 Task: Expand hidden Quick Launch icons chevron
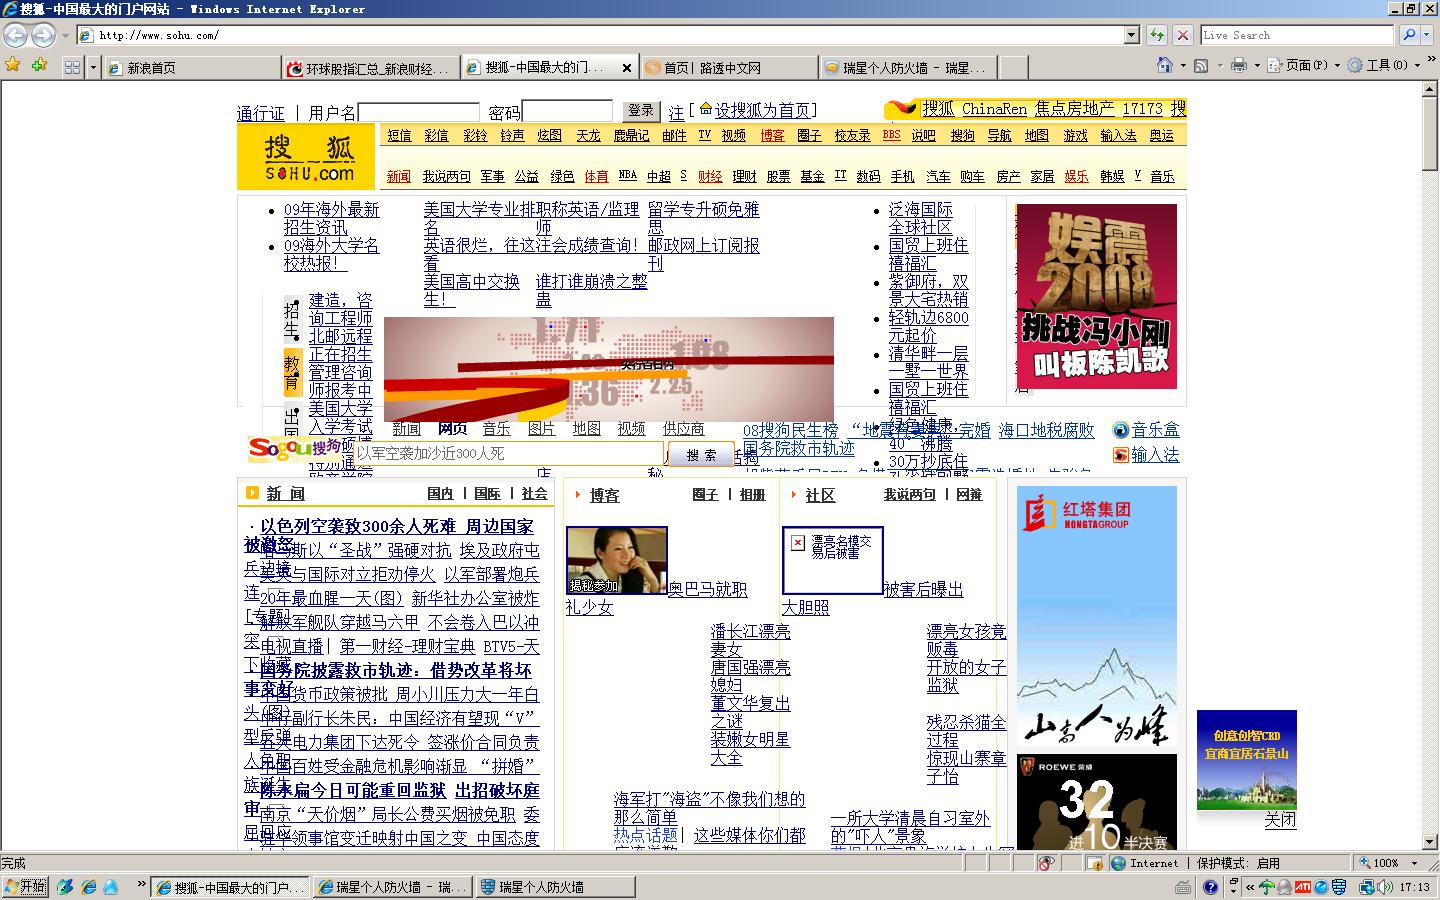pyautogui.click(x=141, y=885)
